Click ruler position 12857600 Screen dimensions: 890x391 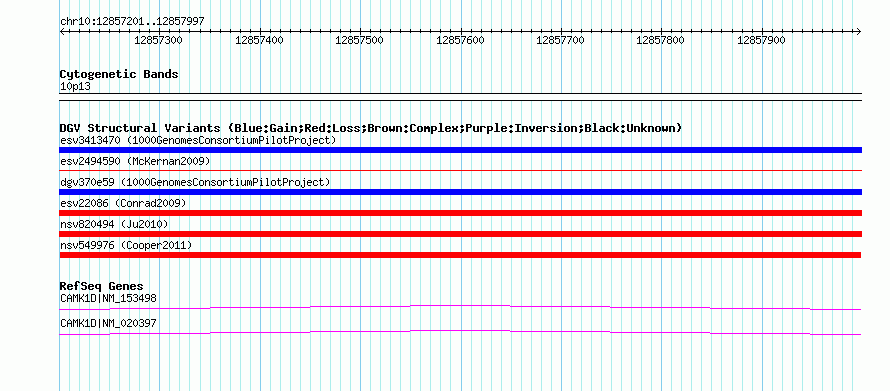click(x=460, y=40)
